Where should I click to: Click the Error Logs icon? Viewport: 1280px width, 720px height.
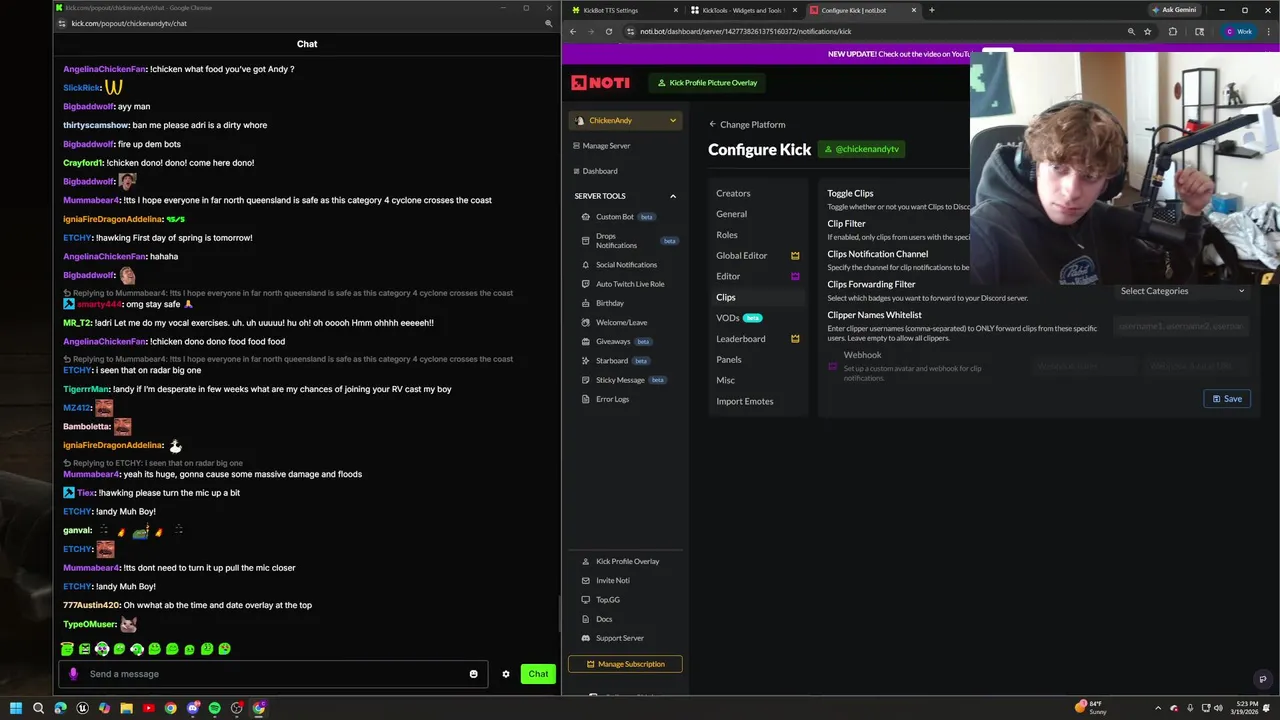click(586, 399)
